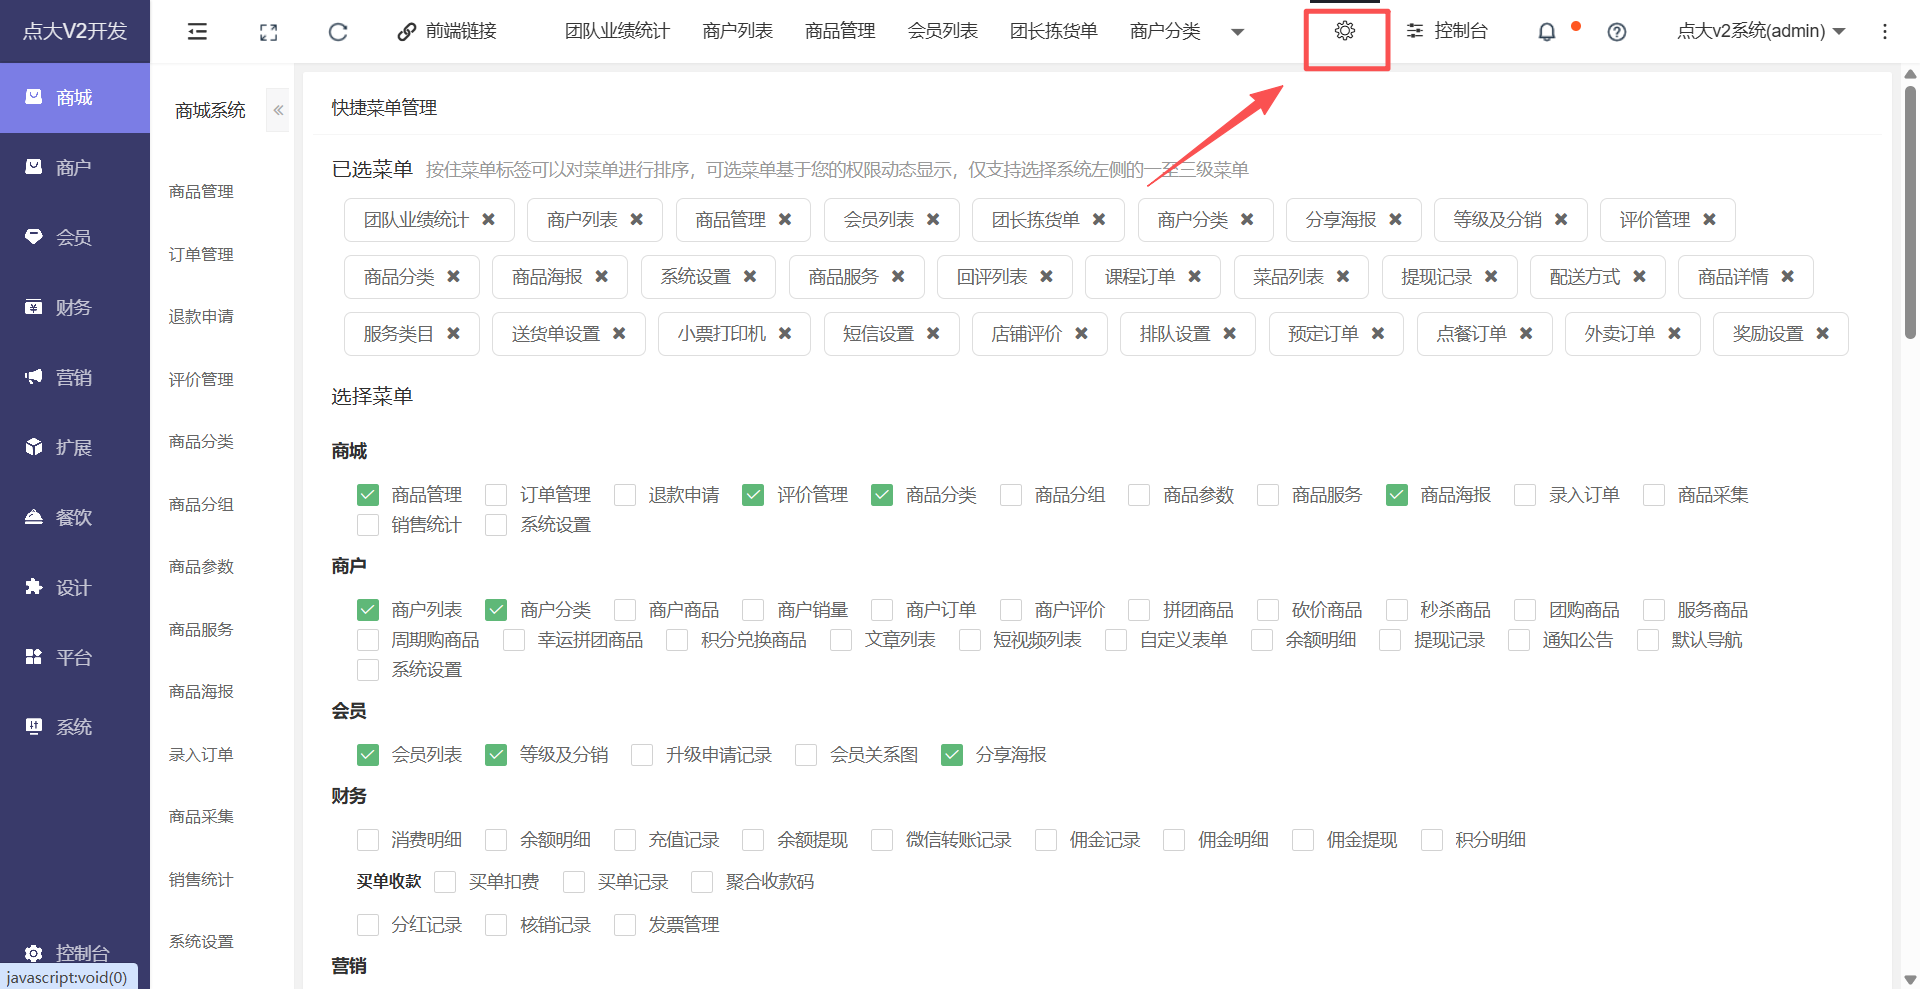
Task: Open the settings gear icon in header
Action: (1345, 31)
